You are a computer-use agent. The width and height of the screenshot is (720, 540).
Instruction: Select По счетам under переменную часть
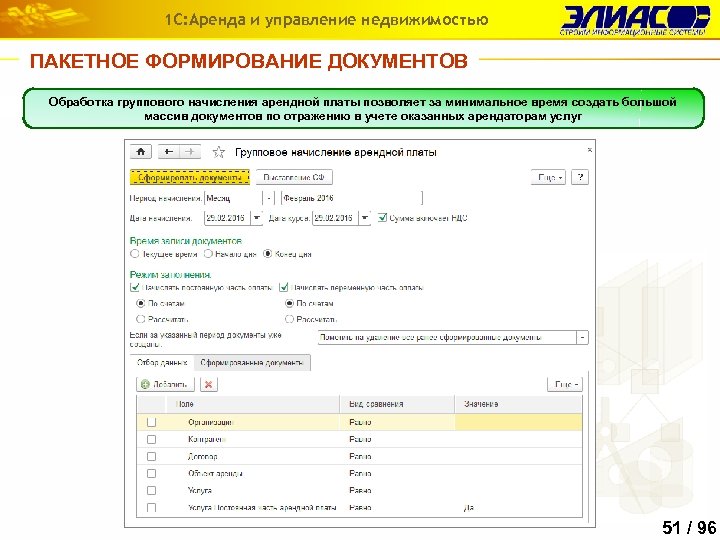[x=289, y=304]
